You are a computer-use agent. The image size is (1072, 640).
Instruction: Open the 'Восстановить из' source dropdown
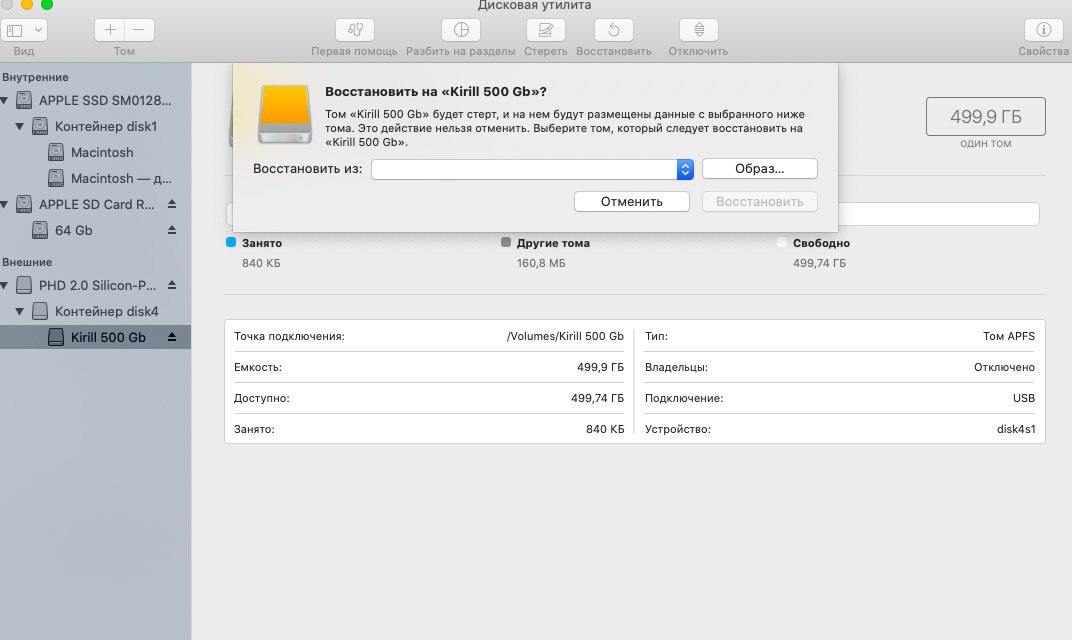532,169
